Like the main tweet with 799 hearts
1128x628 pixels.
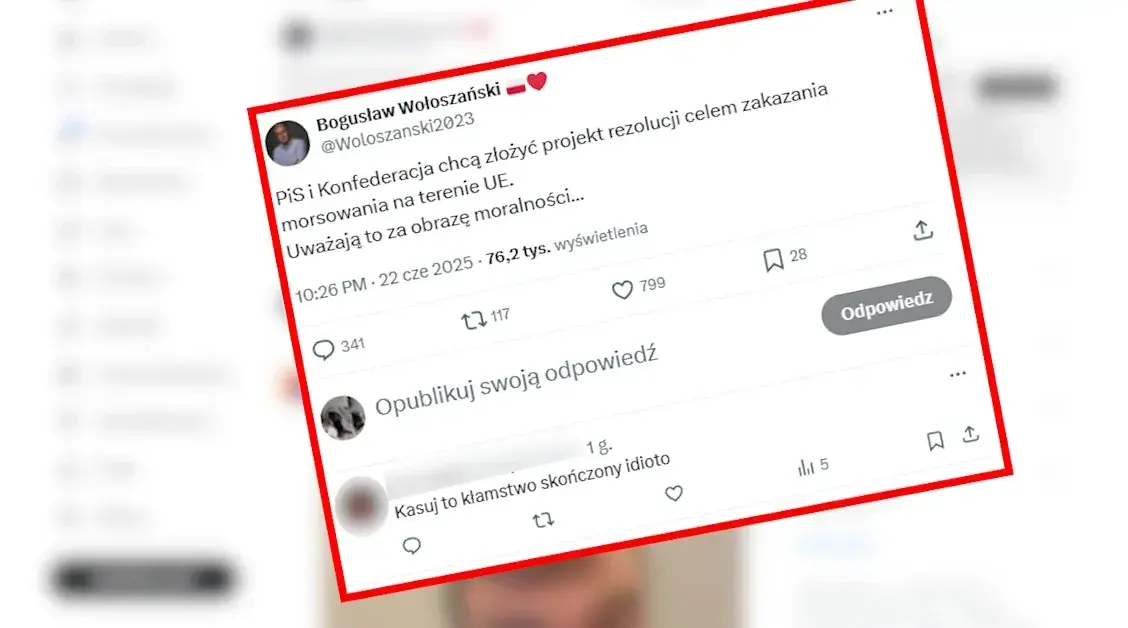click(622, 290)
